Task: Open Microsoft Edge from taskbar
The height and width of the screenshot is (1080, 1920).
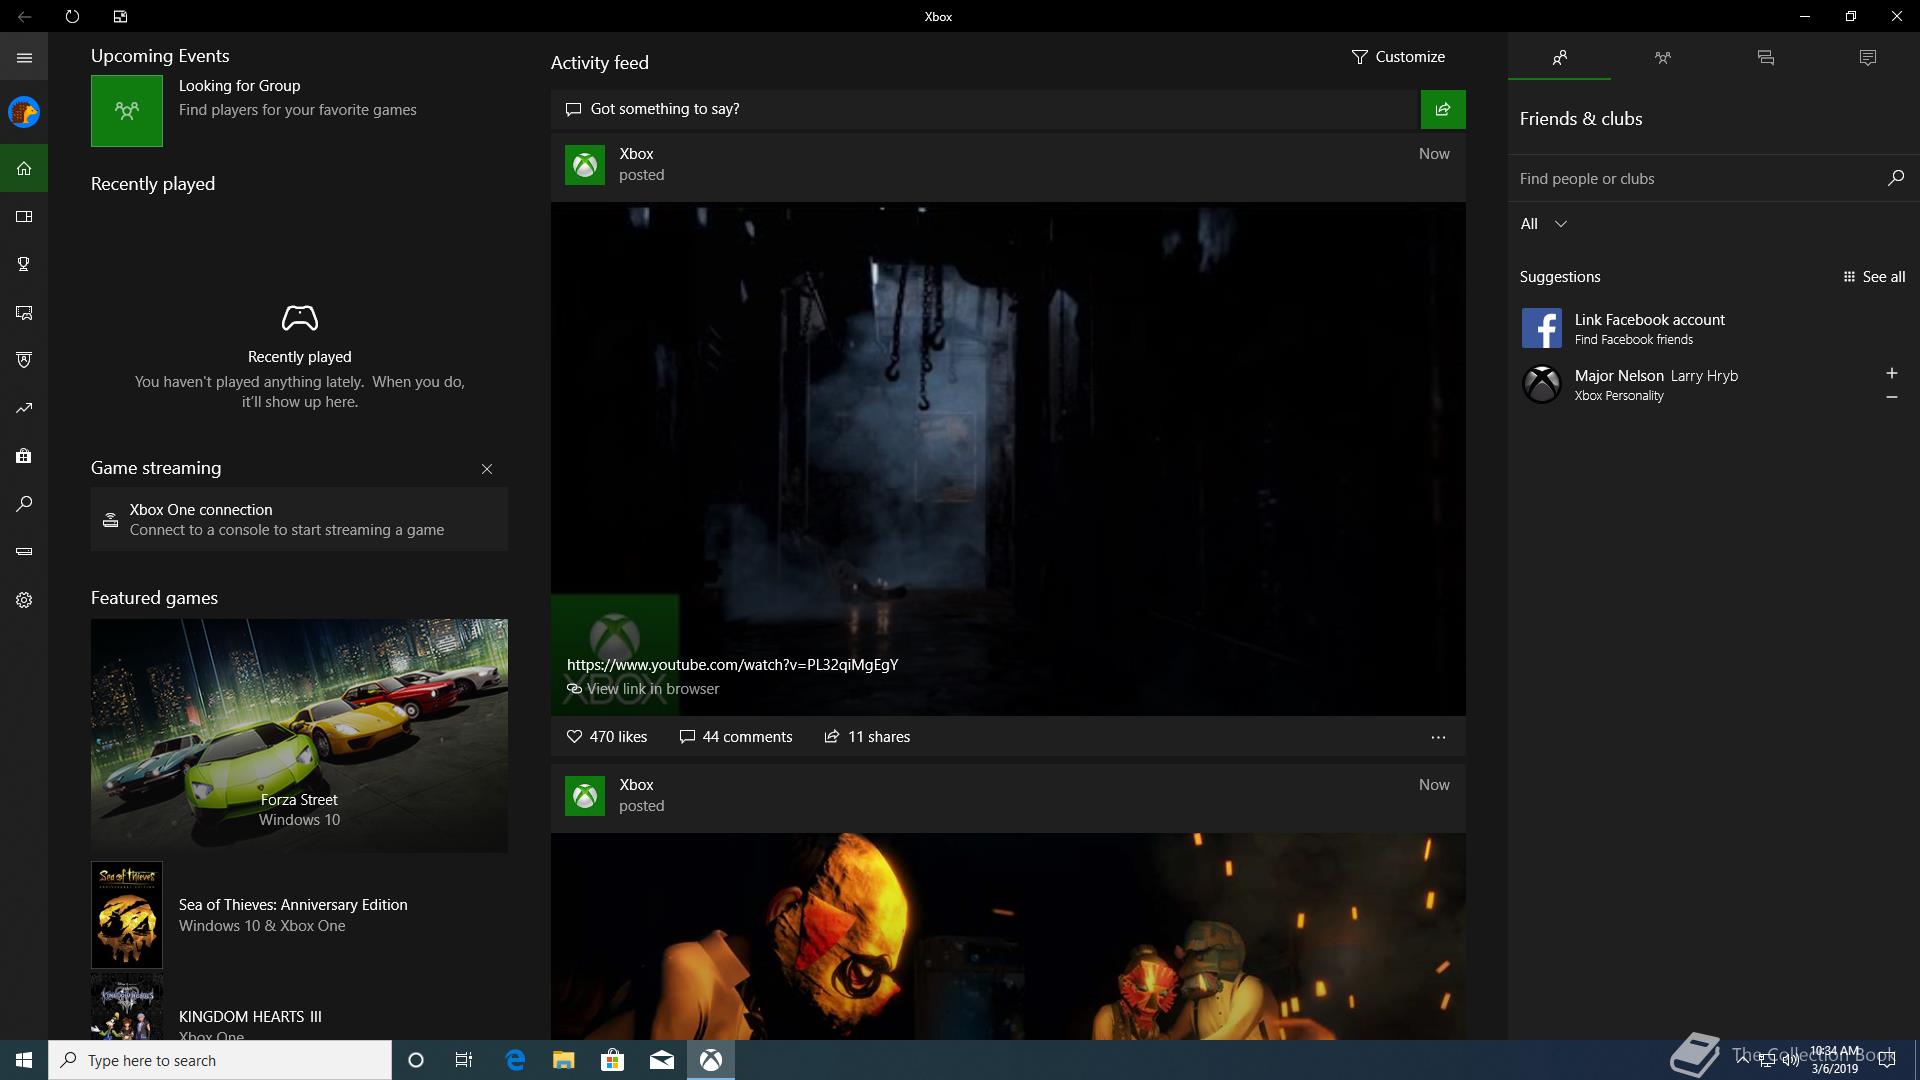Action: pos(515,1060)
